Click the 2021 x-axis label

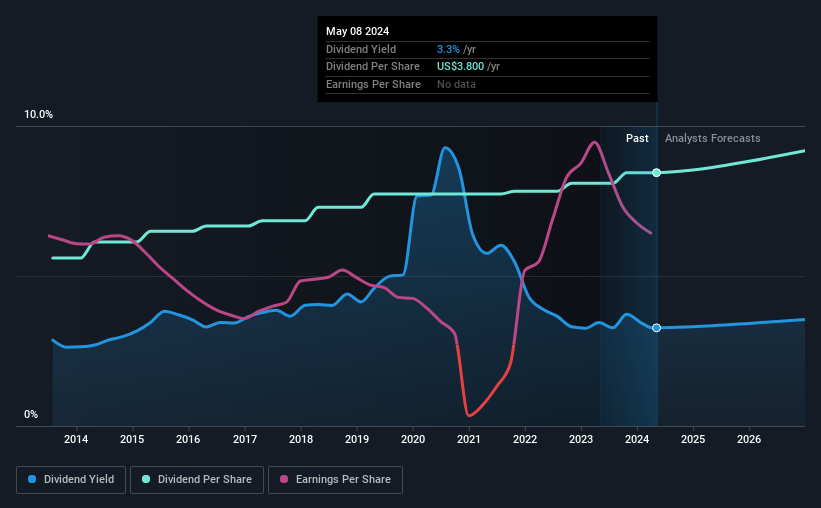click(x=469, y=439)
